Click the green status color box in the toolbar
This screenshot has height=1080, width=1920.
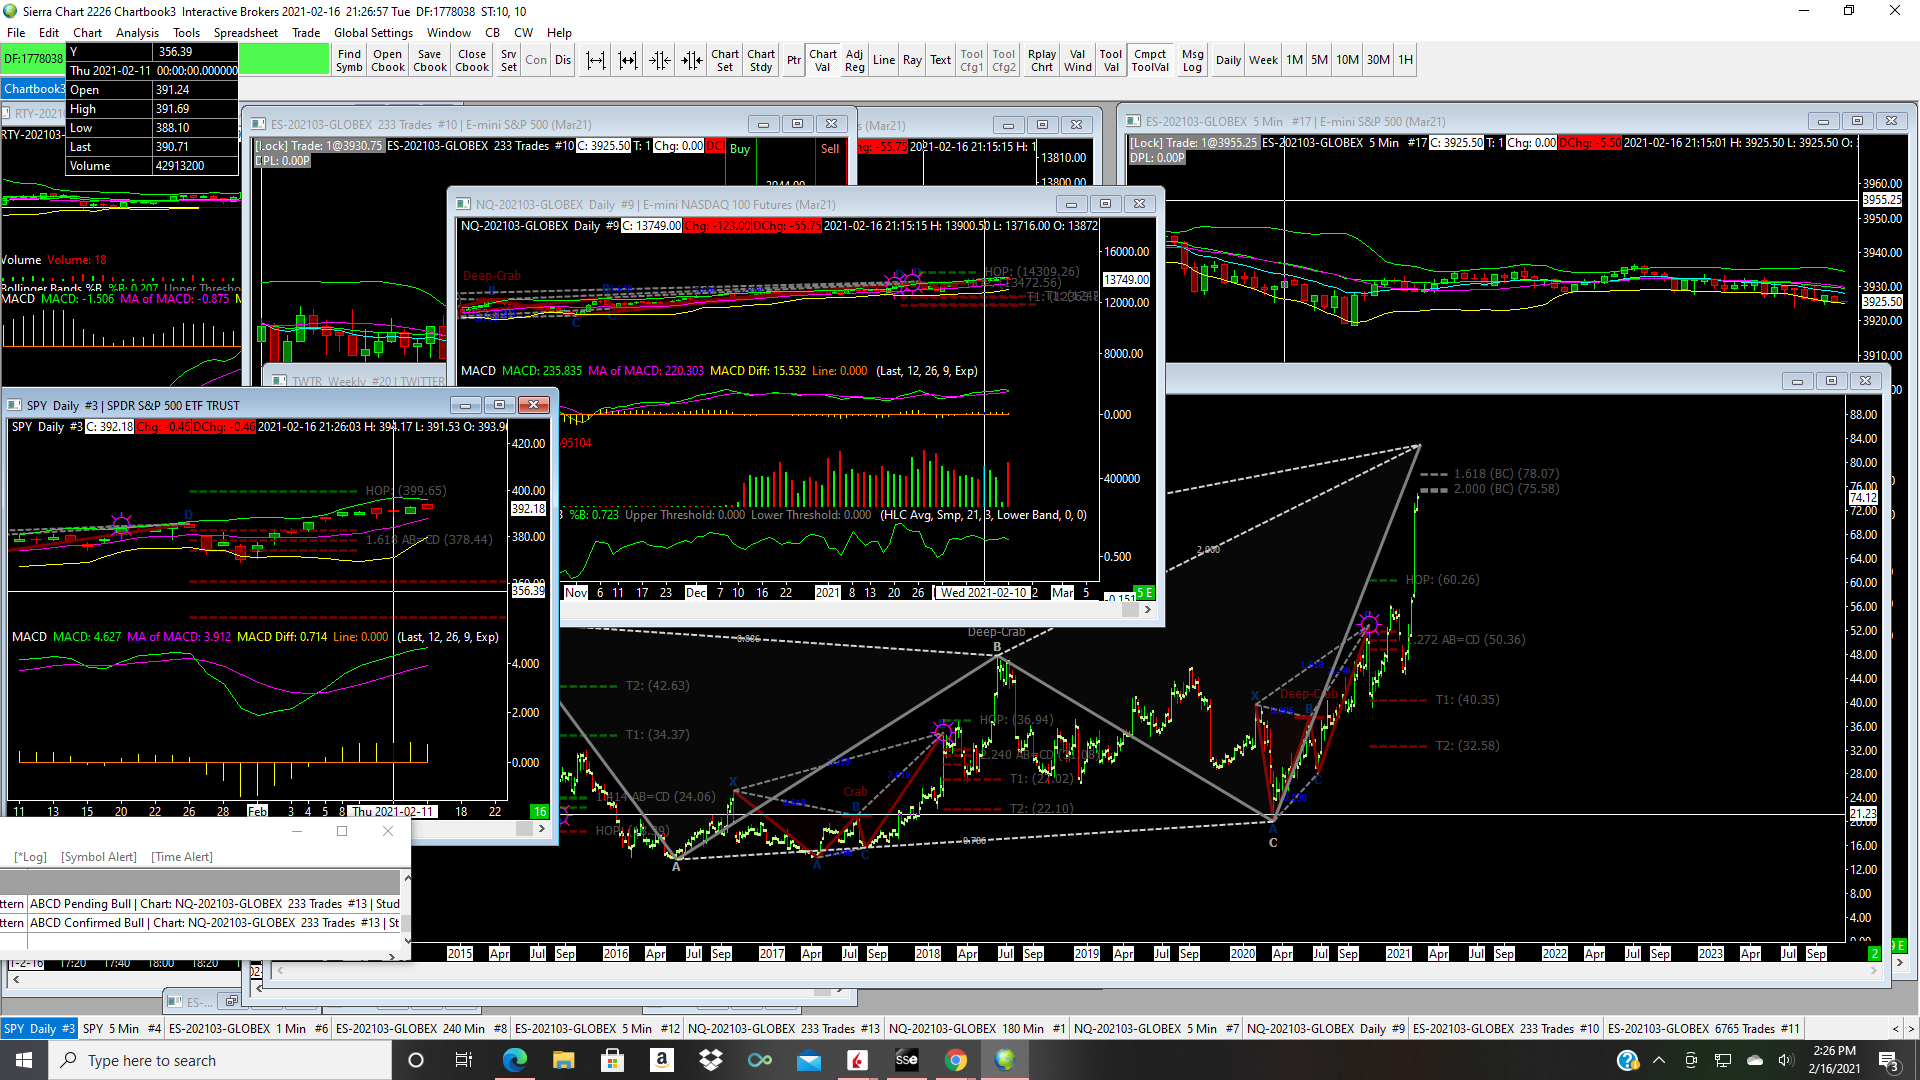click(x=284, y=60)
